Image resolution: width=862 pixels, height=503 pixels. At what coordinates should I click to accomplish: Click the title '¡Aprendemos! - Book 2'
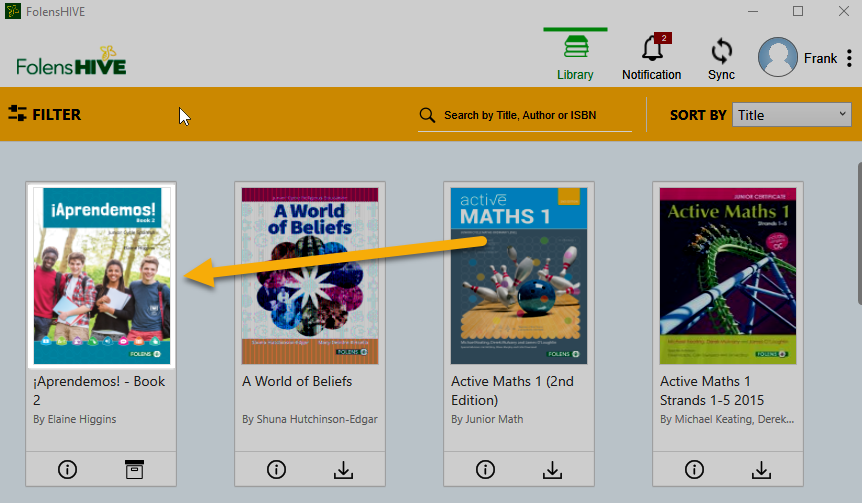click(99, 390)
